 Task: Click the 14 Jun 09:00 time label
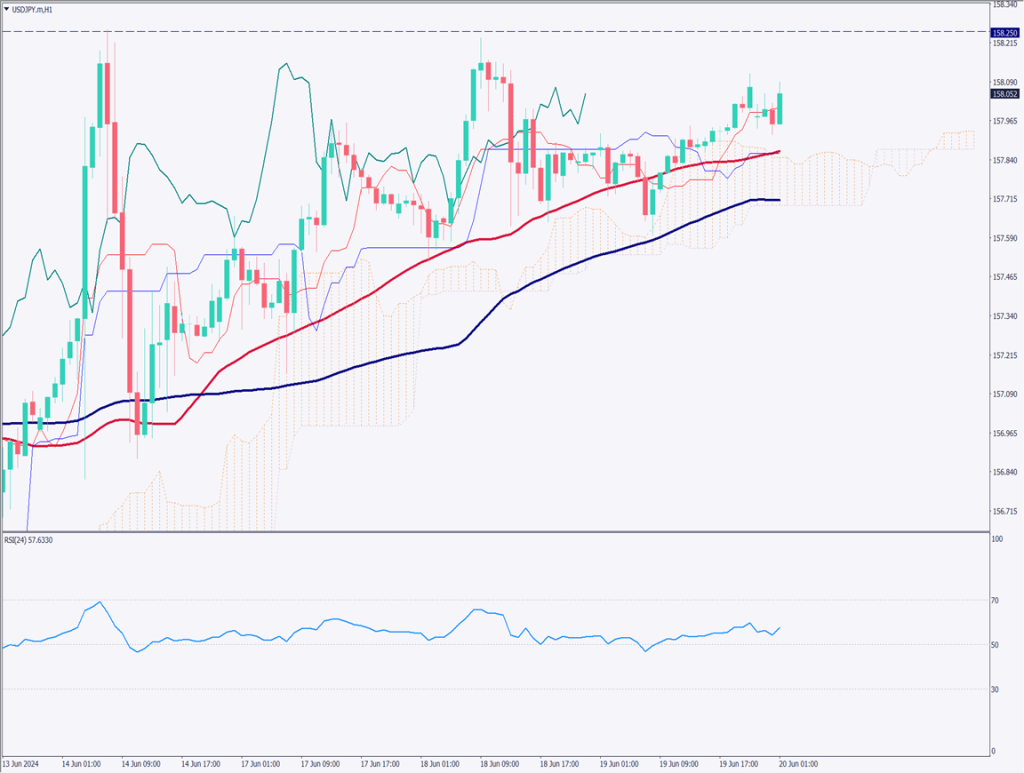[x=142, y=763]
